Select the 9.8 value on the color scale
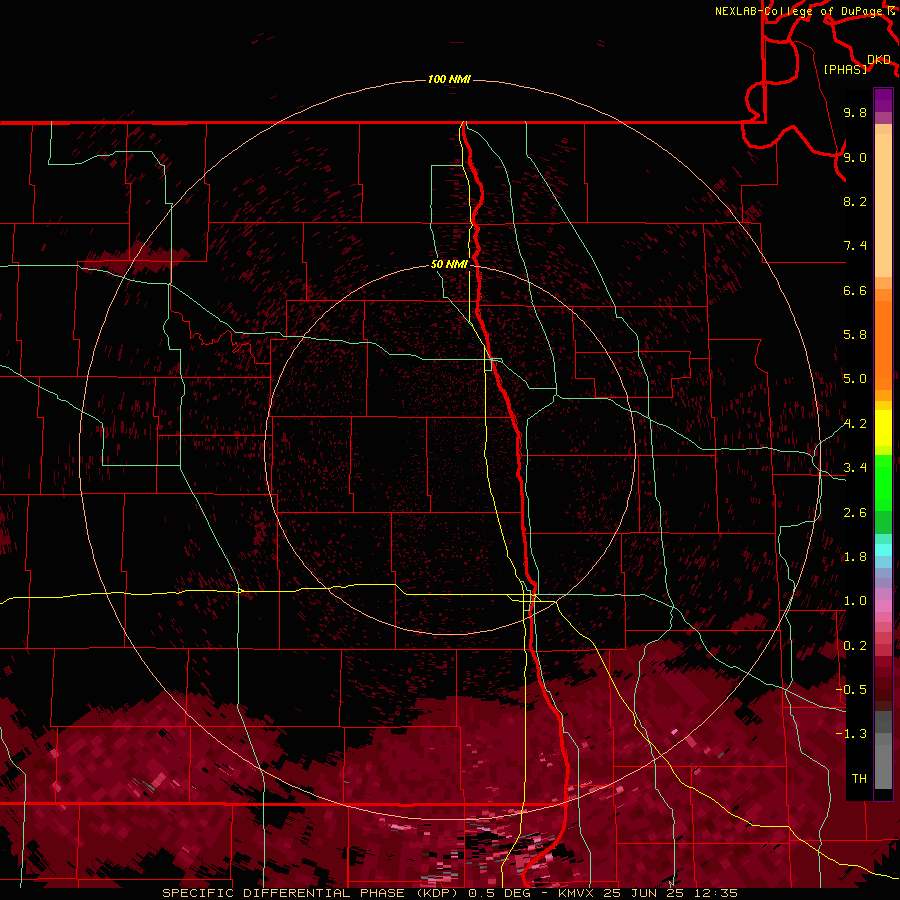 pos(855,112)
